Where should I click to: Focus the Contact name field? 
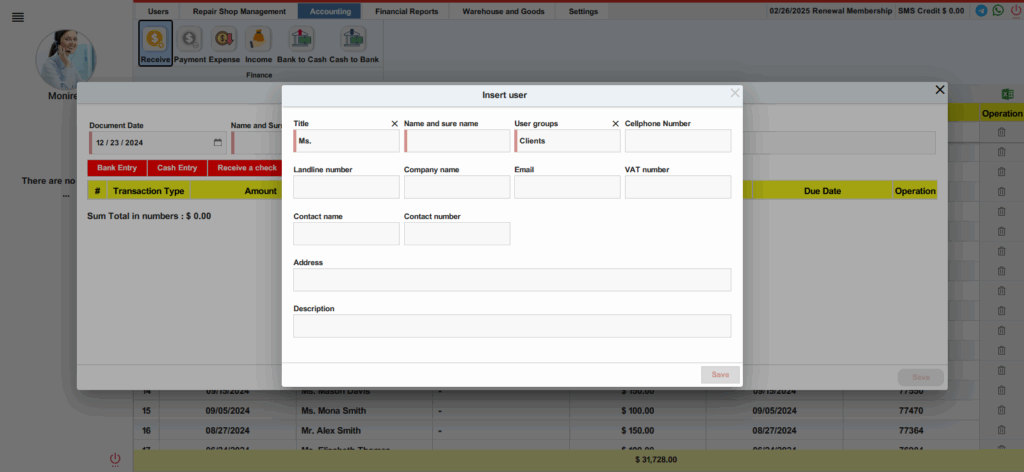[346, 234]
